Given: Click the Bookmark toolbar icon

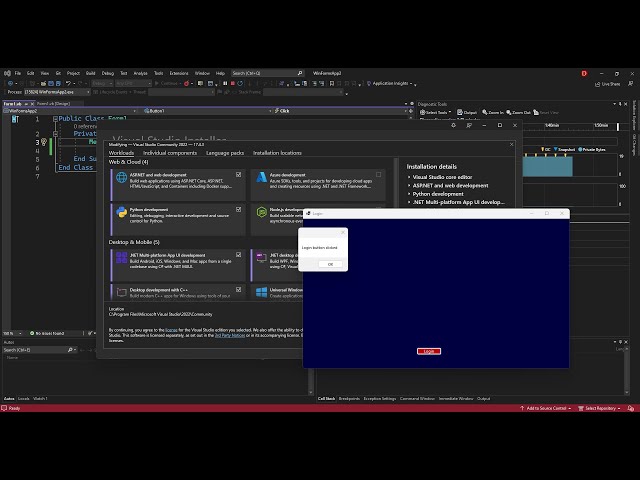Looking at the screenshot, I should coord(331,83).
